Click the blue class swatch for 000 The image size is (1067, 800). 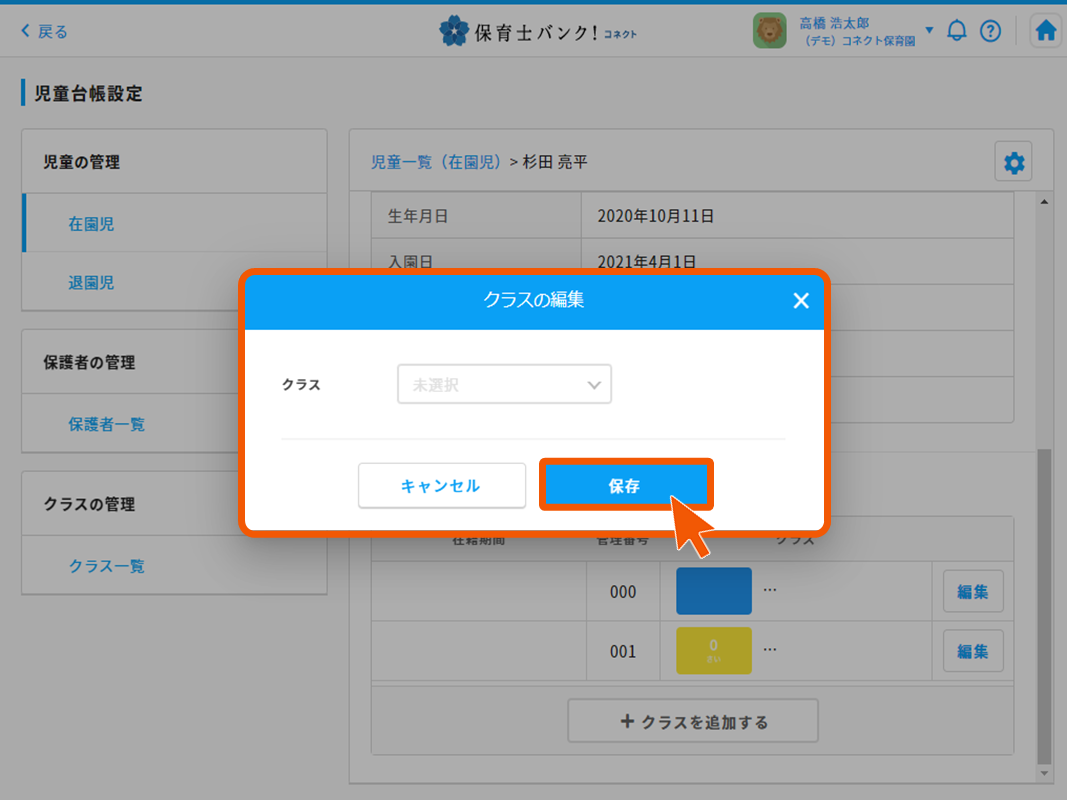click(713, 591)
